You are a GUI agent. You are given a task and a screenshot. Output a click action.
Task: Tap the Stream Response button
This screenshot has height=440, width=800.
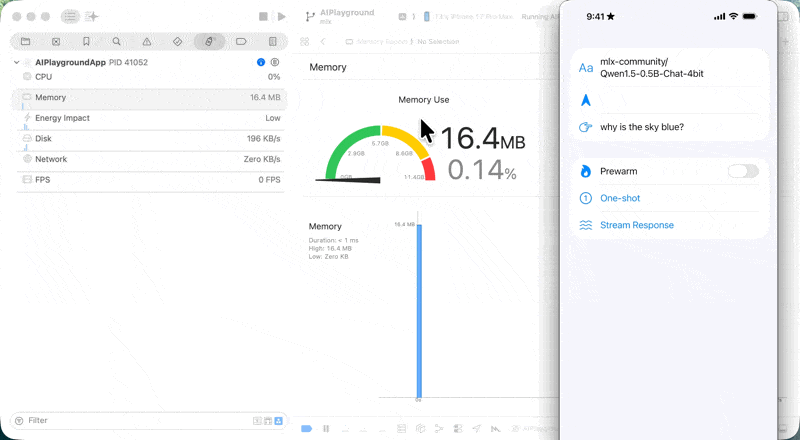tap(636, 225)
